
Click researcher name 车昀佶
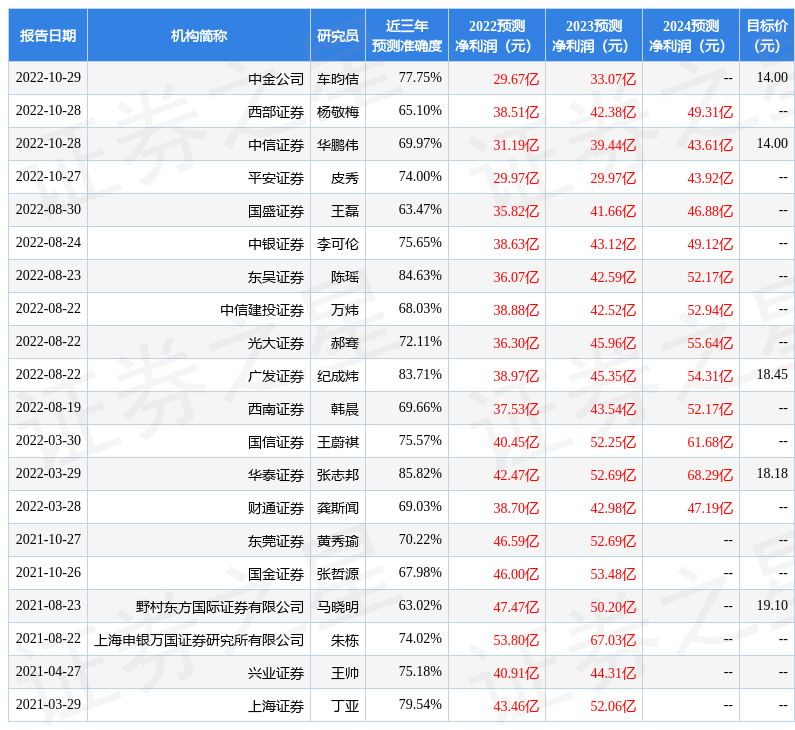(x=338, y=79)
